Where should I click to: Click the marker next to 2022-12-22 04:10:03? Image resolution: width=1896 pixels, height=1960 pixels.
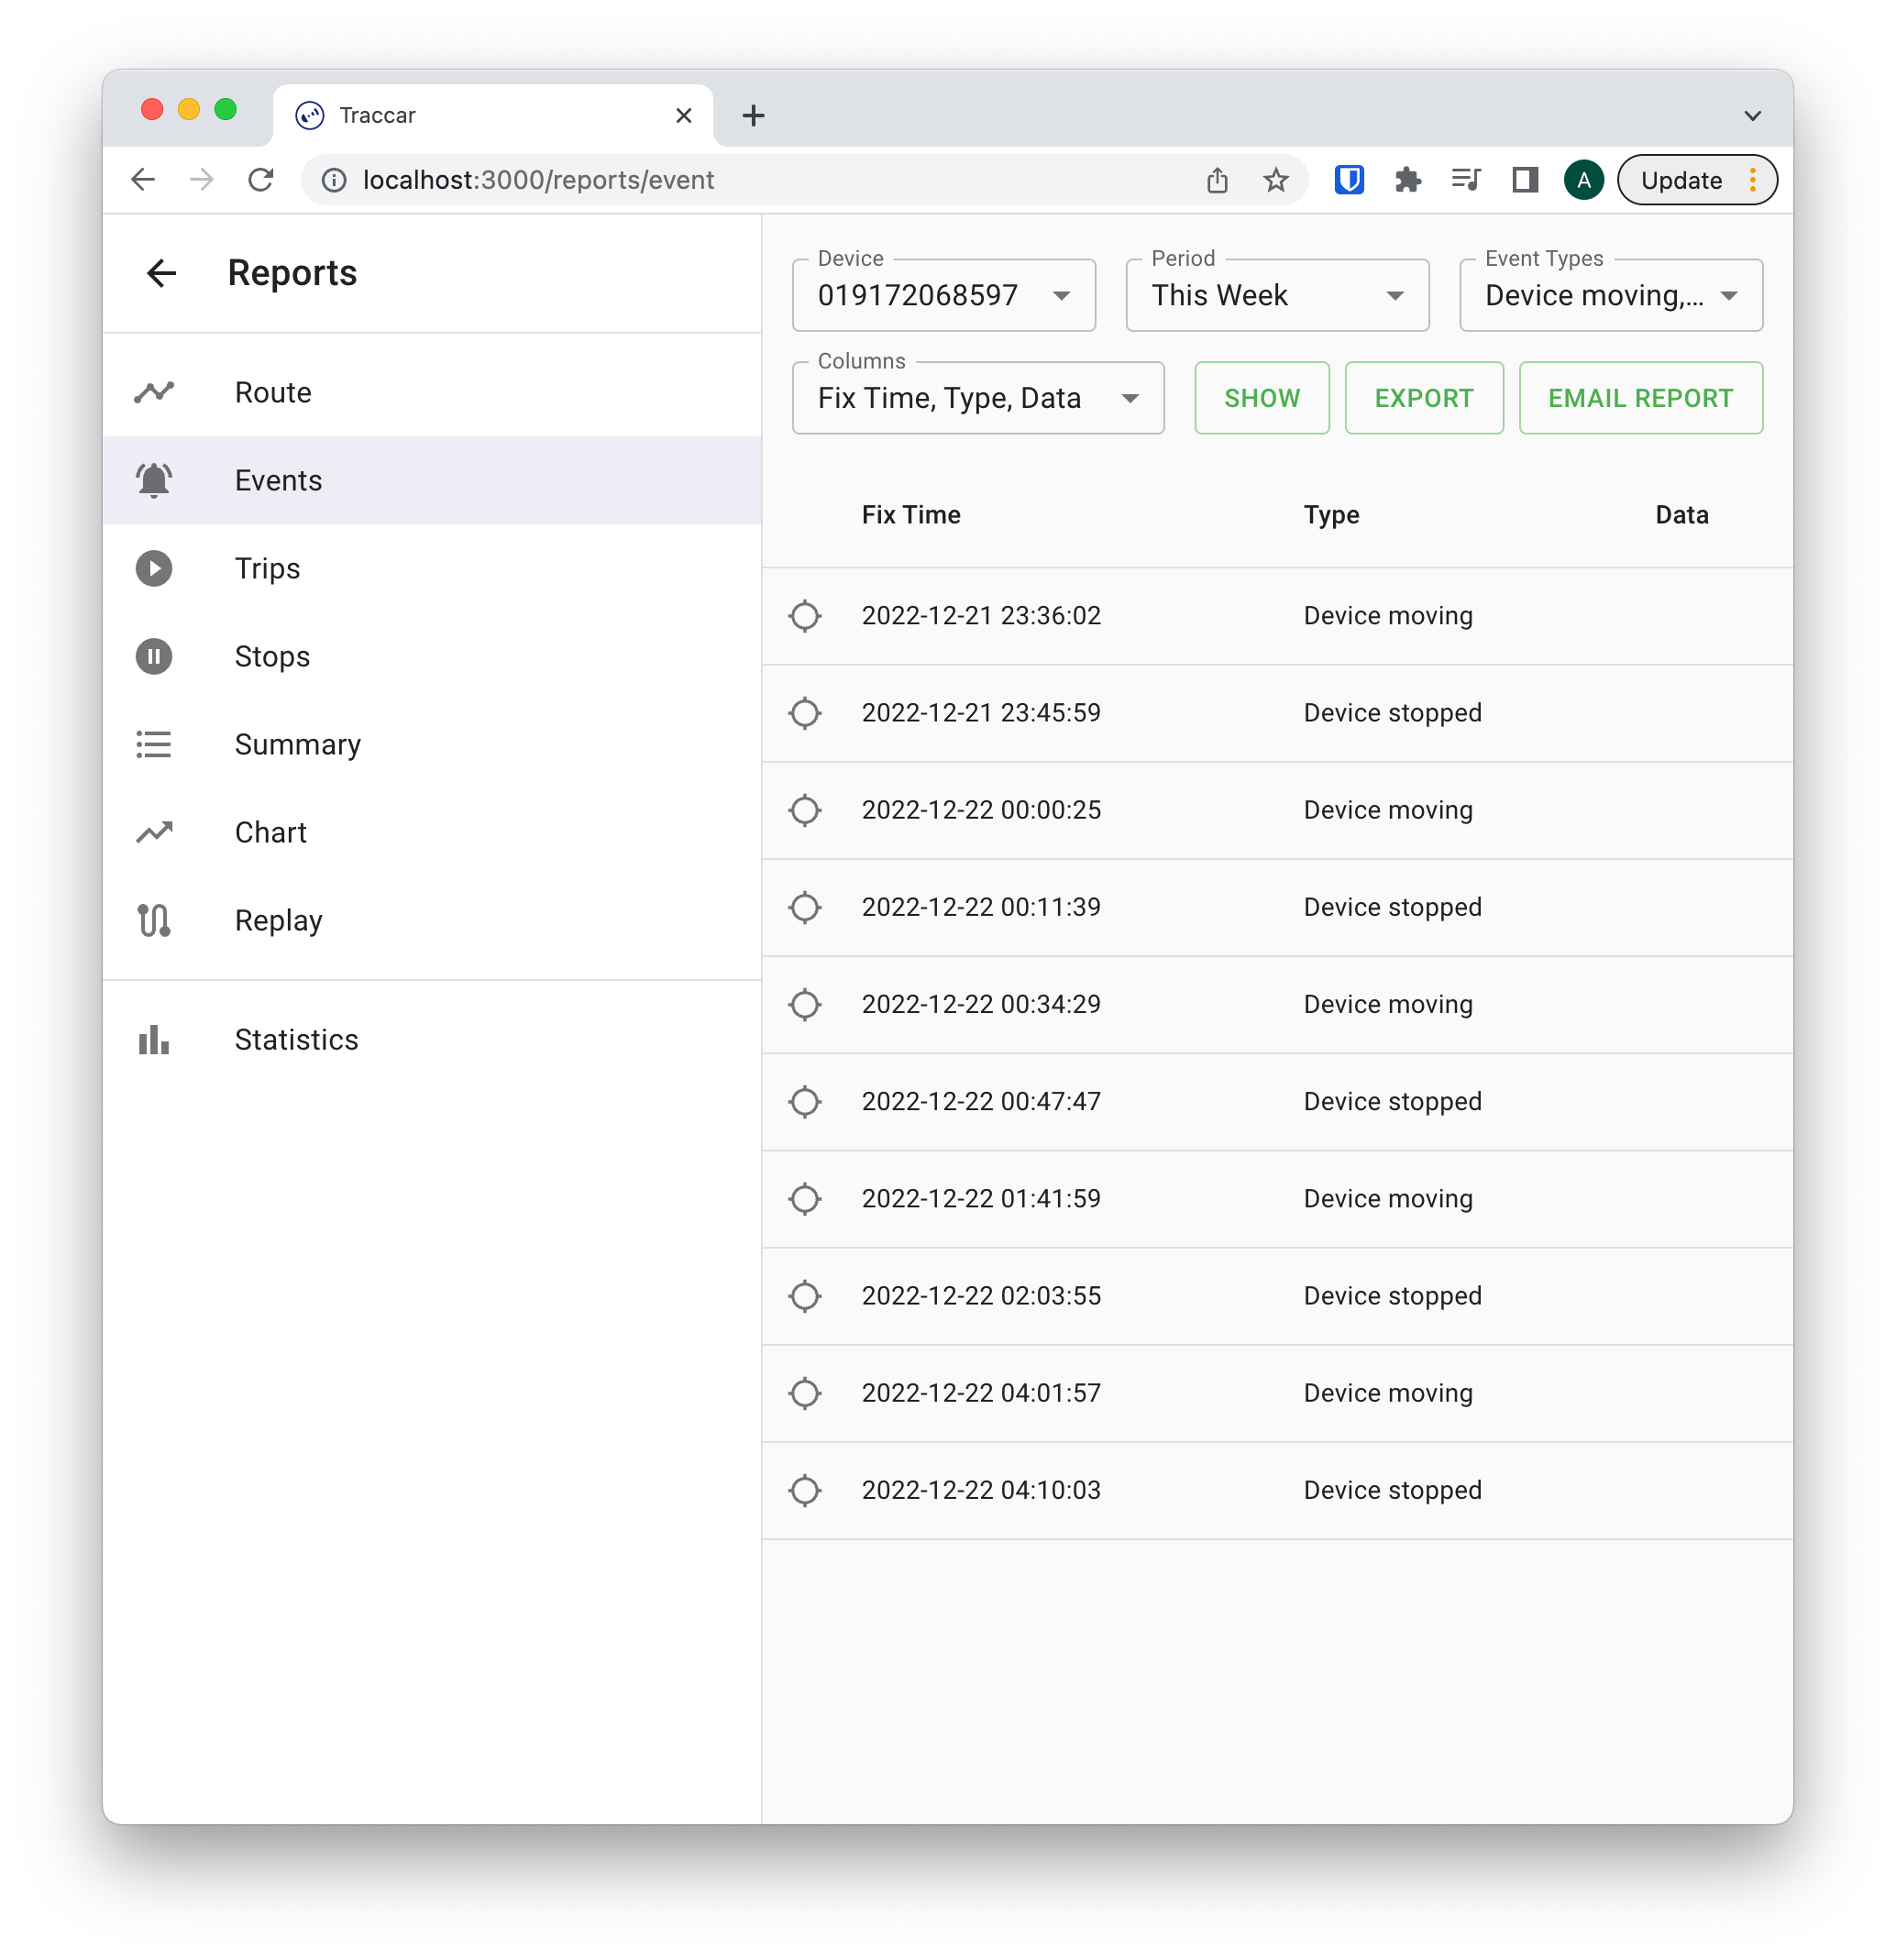tap(806, 1490)
